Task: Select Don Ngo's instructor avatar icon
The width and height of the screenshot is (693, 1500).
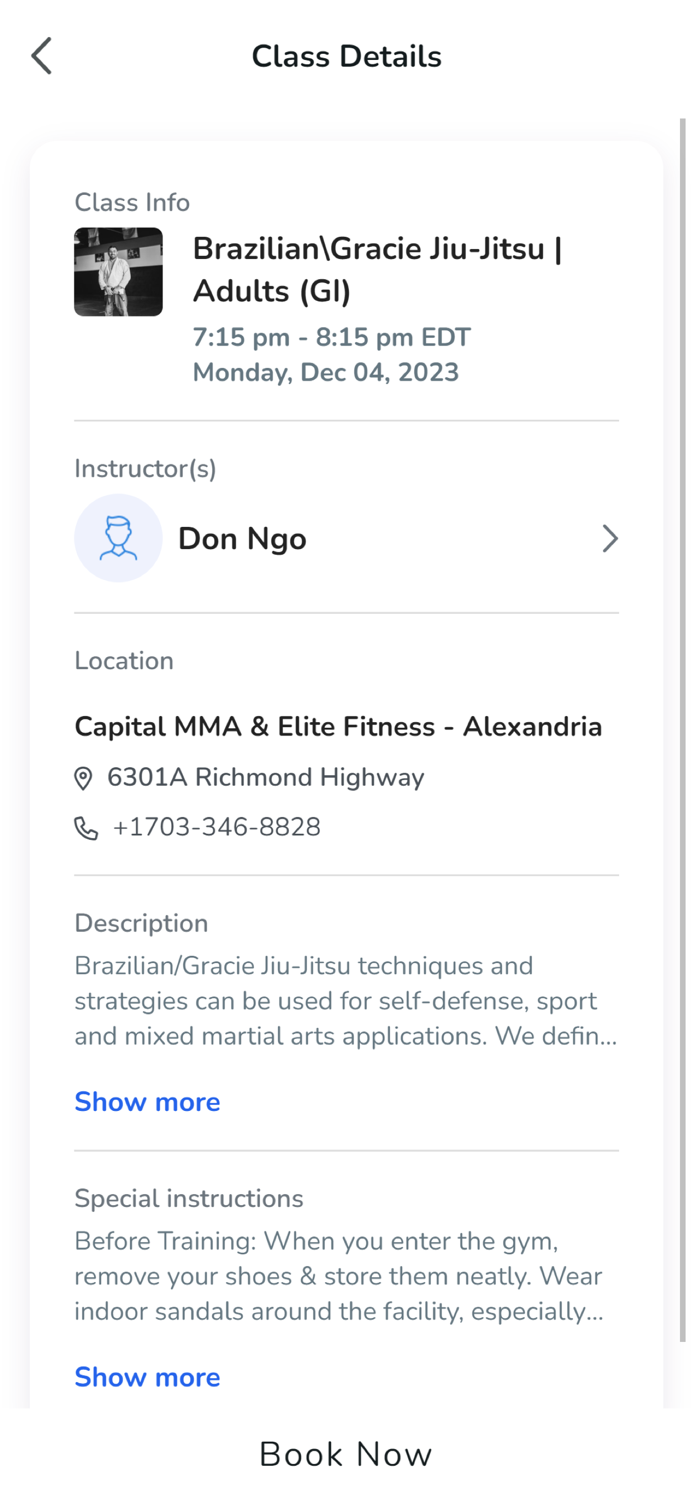Action: coord(118,538)
